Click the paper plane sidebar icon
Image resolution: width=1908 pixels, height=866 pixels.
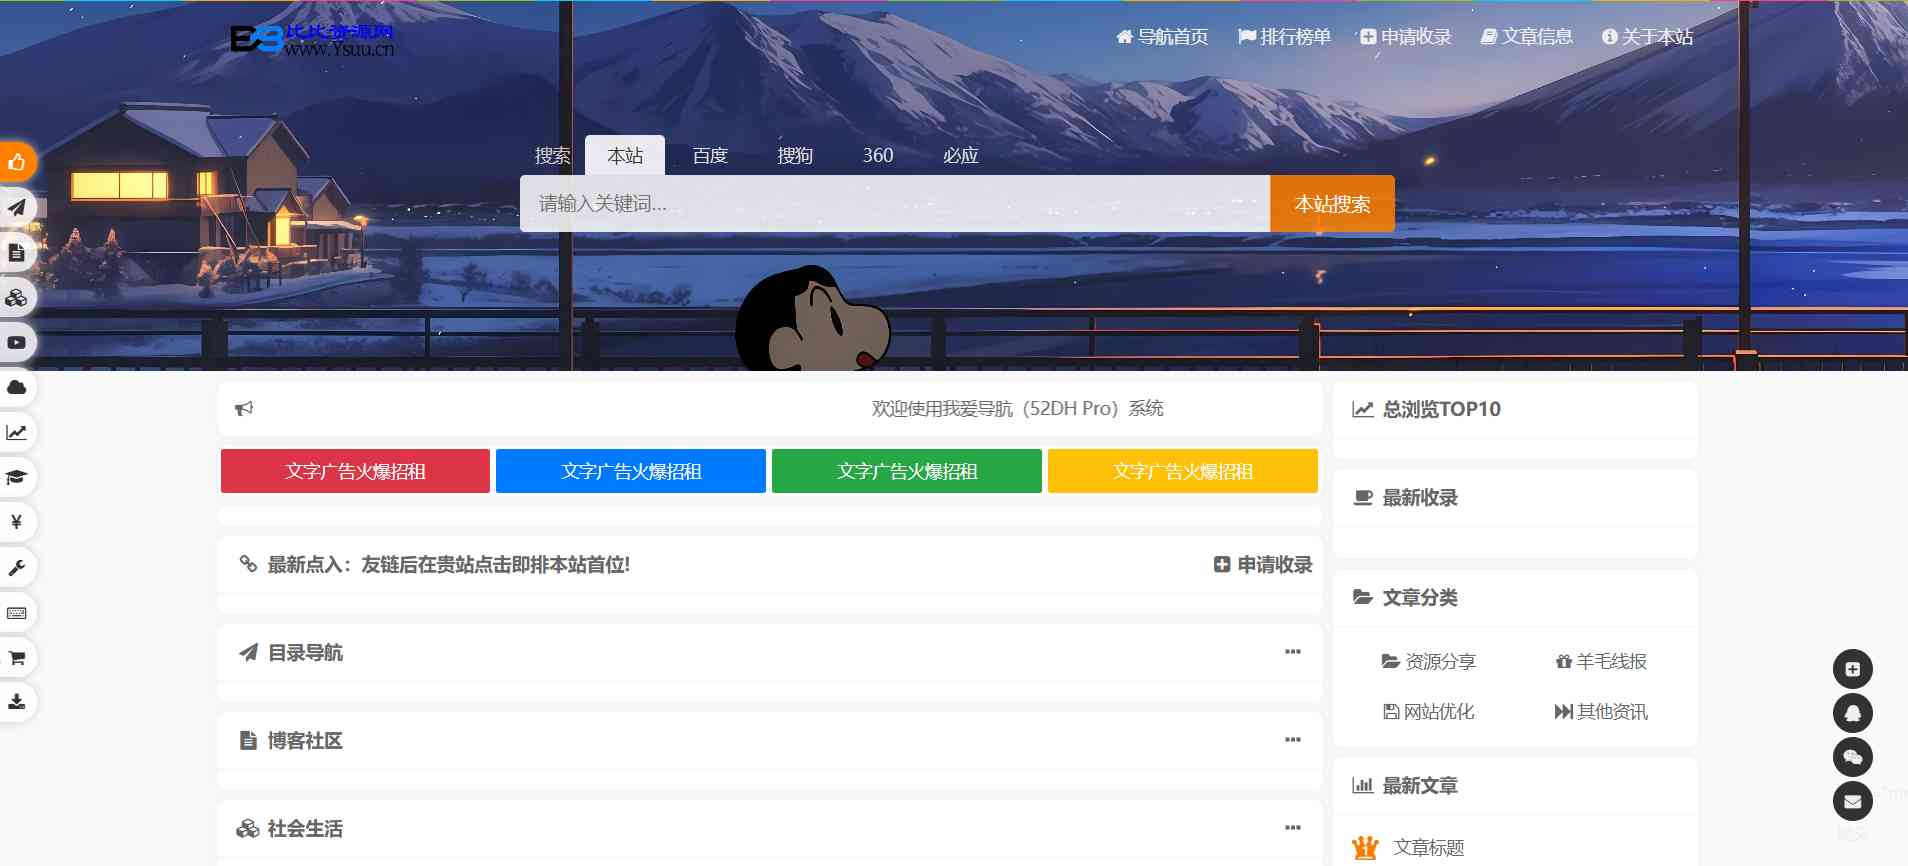coord(17,208)
